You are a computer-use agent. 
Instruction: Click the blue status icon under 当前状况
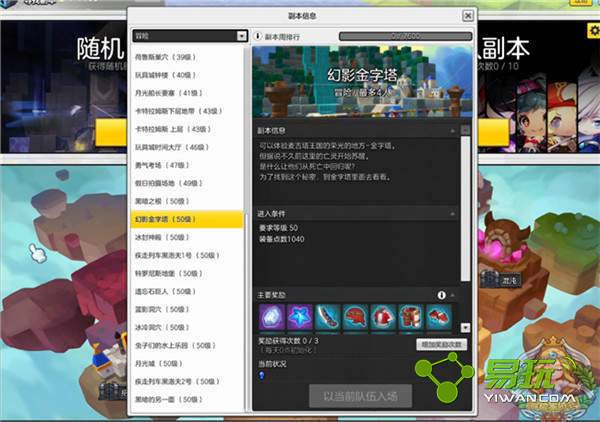click(x=262, y=375)
